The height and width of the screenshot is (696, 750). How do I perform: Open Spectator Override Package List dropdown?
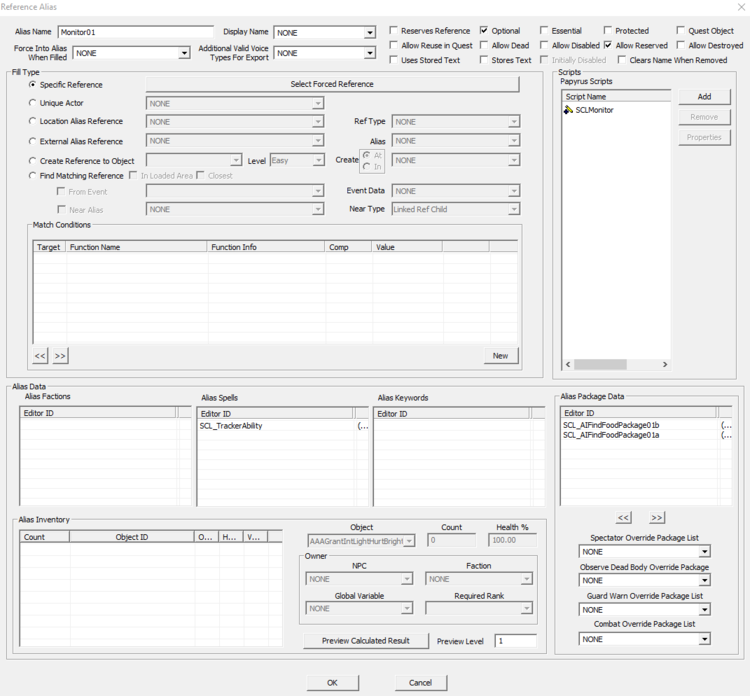coord(704,552)
